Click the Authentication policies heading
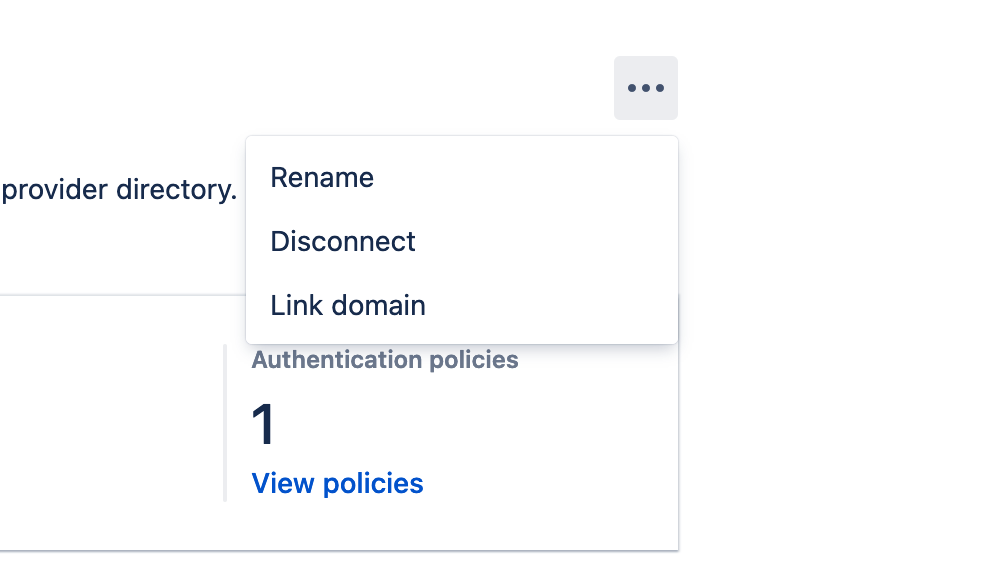This screenshot has width=982, height=568. (384, 360)
